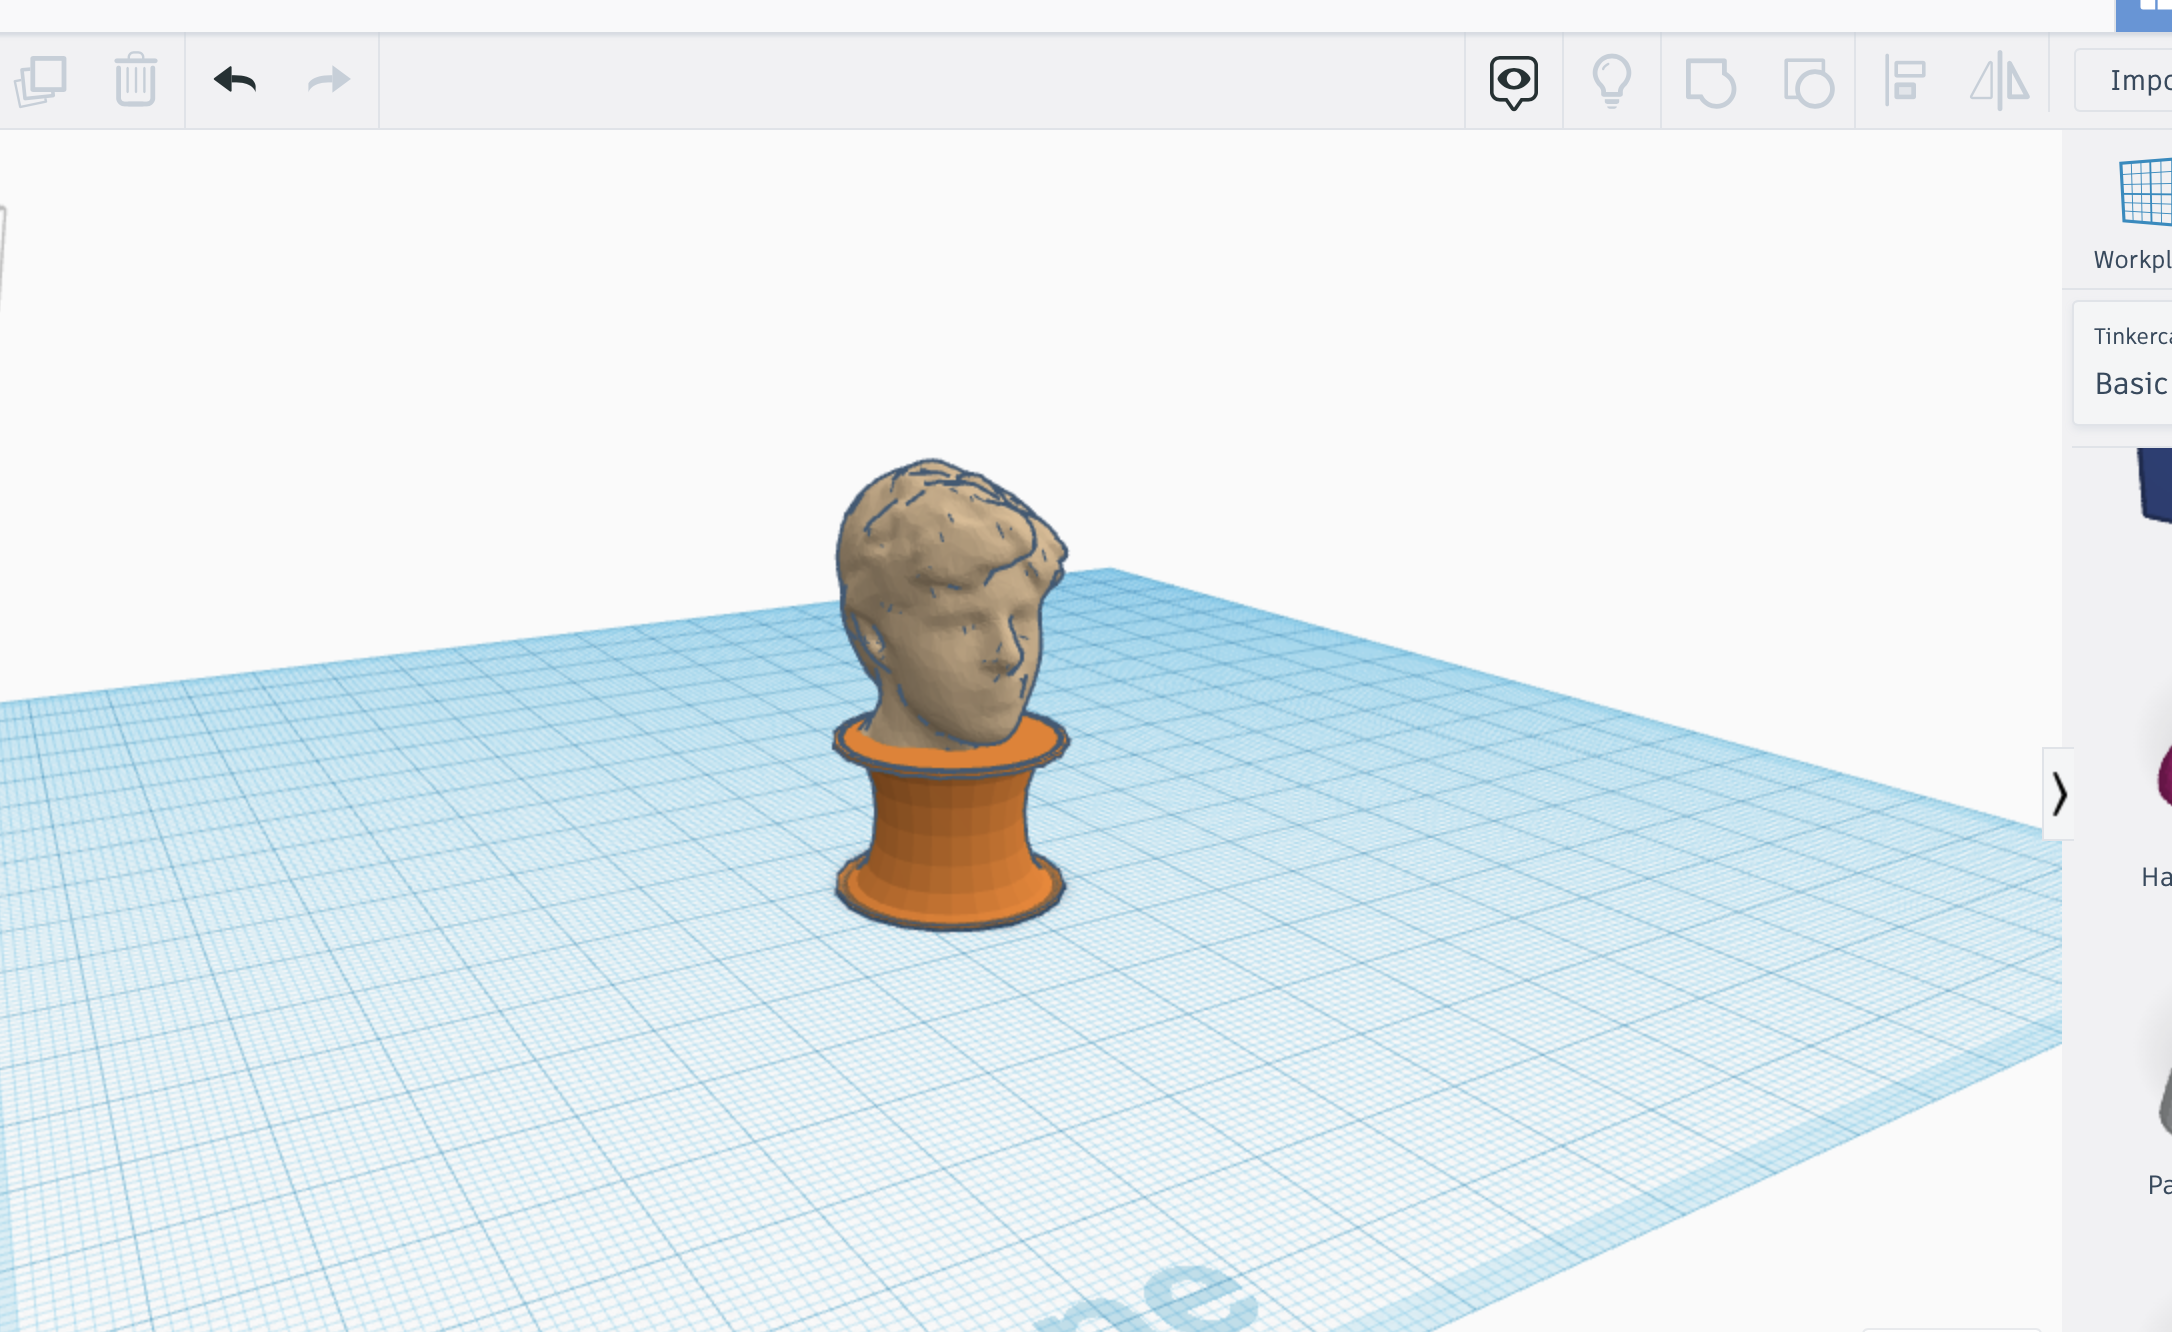Image resolution: width=2172 pixels, height=1332 pixels.
Task: Click the Ungroup icon
Action: click(x=1807, y=83)
